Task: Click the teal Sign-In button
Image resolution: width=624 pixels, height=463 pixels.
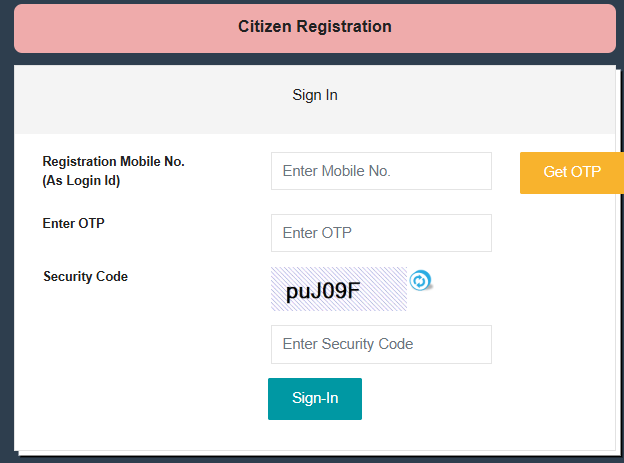Action: [x=314, y=398]
